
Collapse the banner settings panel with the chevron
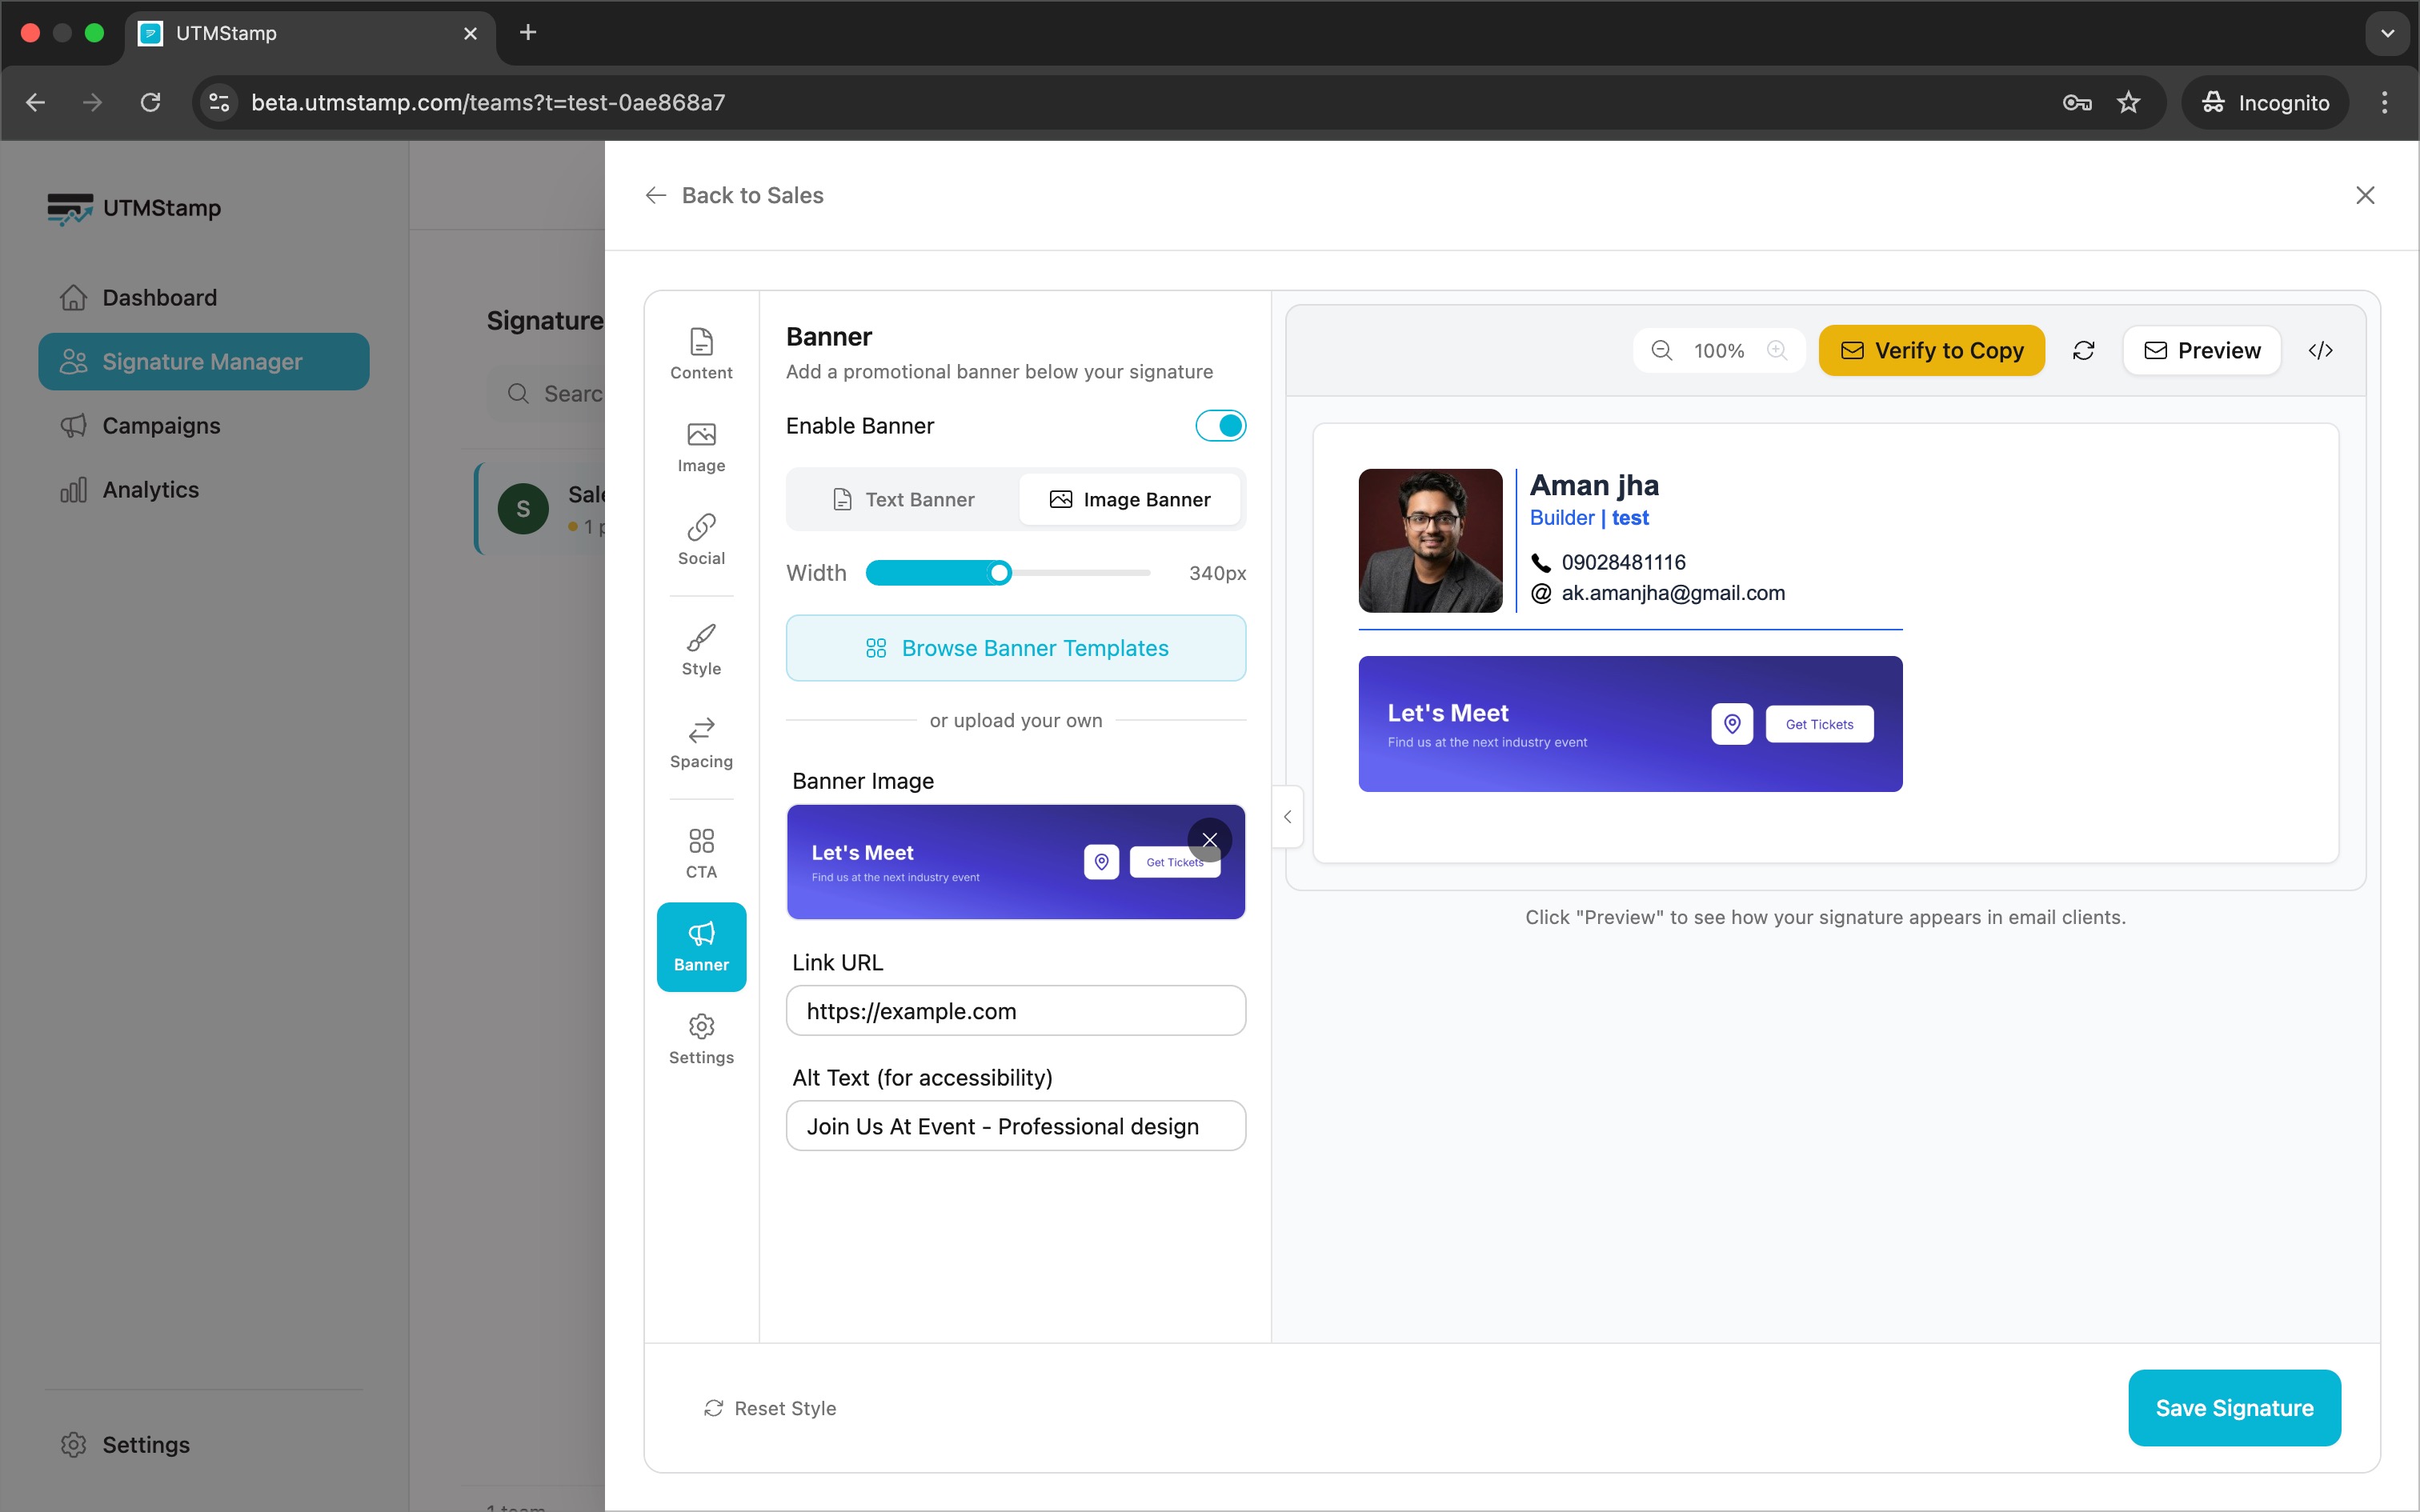(1287, 817)
